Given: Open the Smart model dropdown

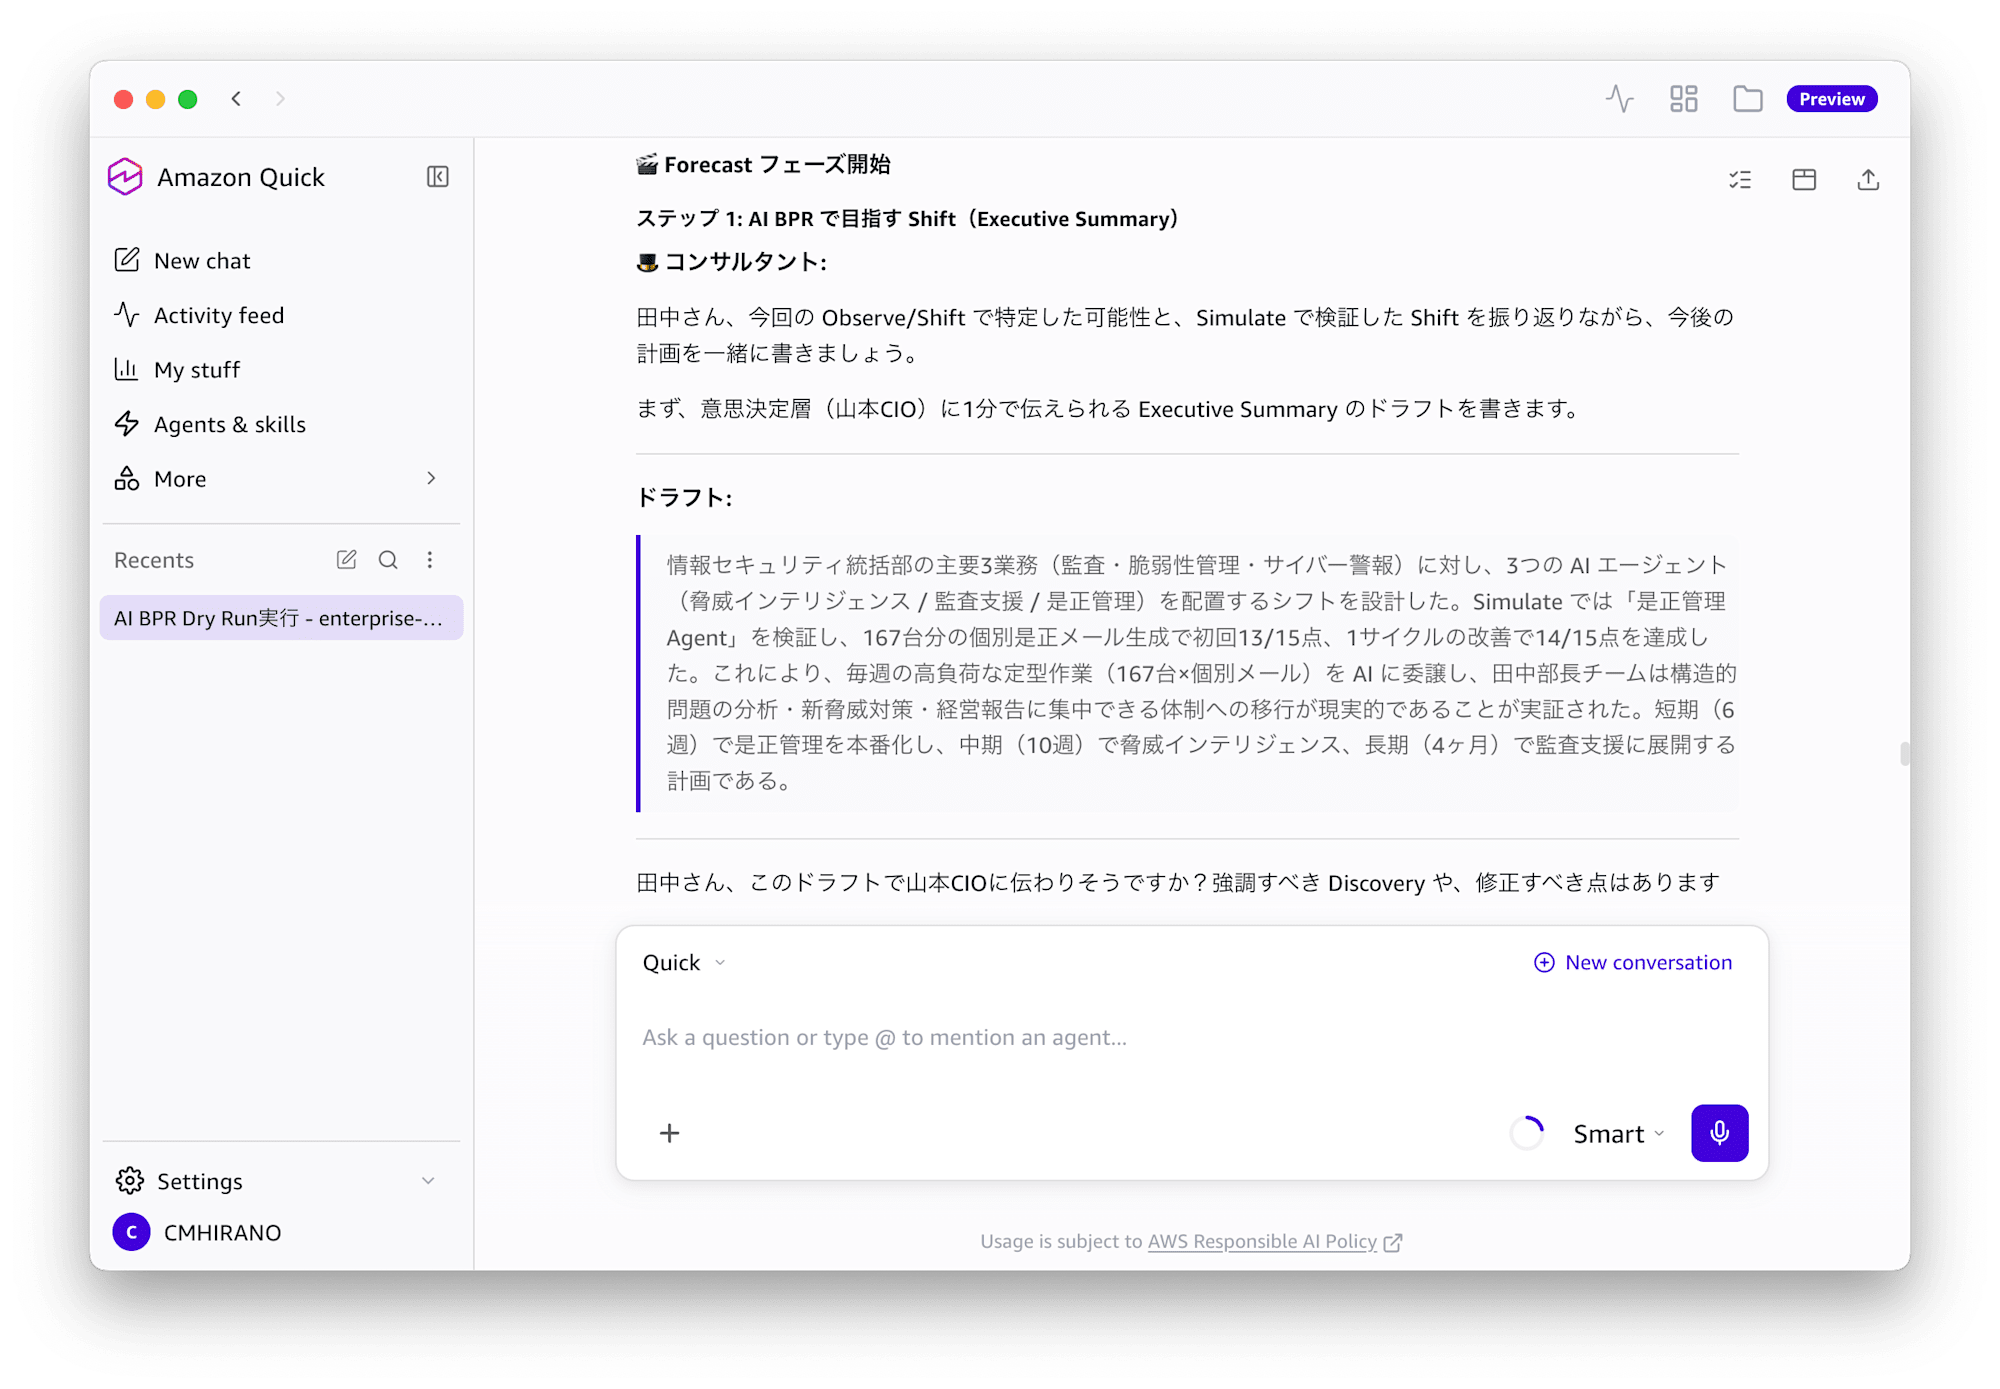Looking at the screenshot, I should [x=1618, y=1134].
